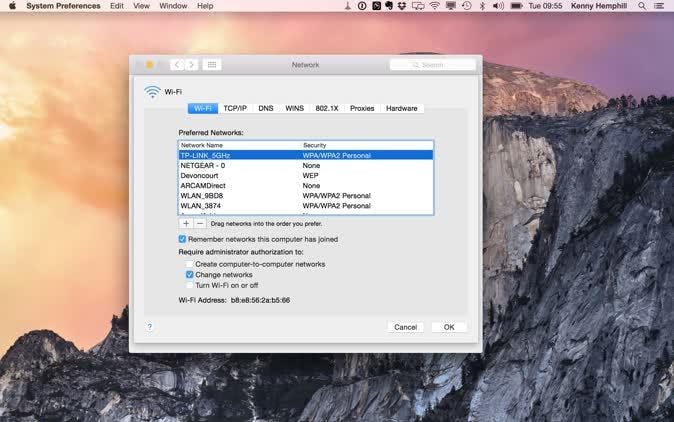
Task: Open the displays menu bar icon
Action: tap(418, 6)
